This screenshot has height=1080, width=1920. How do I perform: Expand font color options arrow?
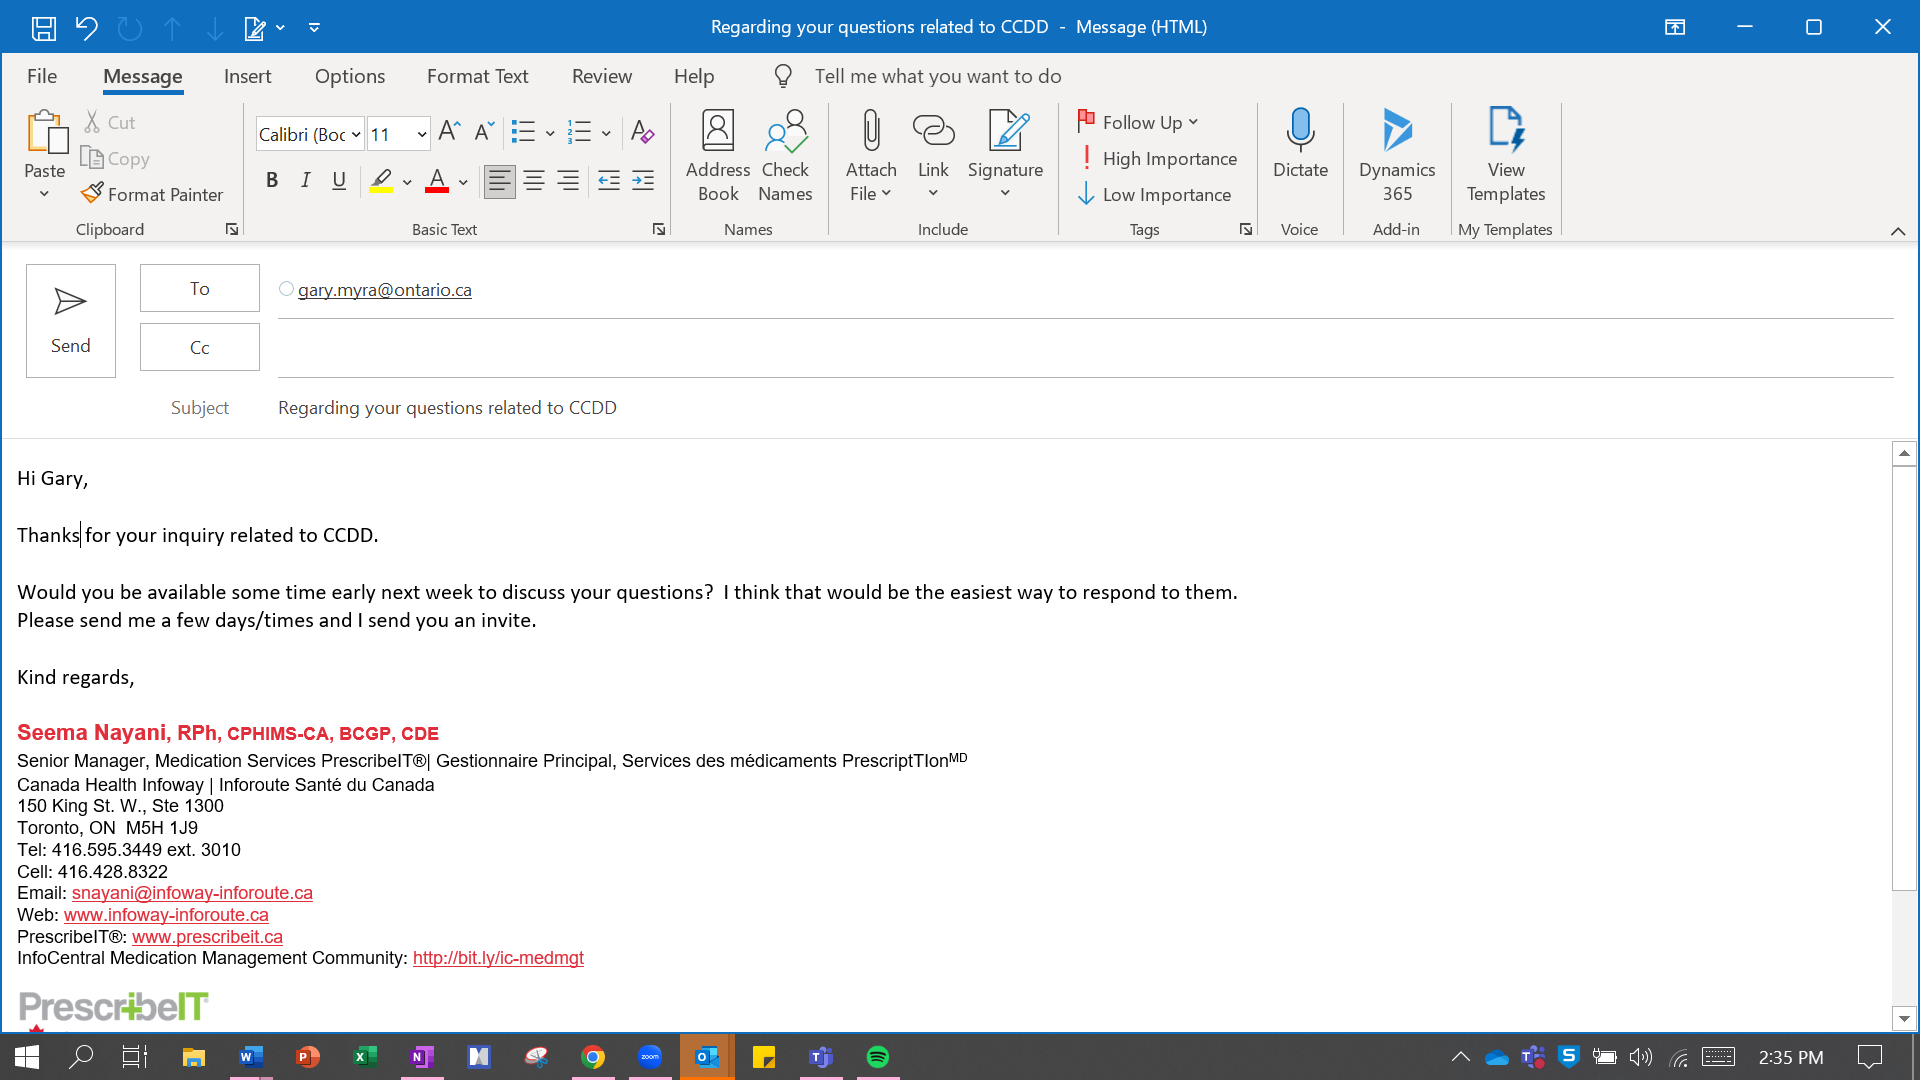coord(463,182)
